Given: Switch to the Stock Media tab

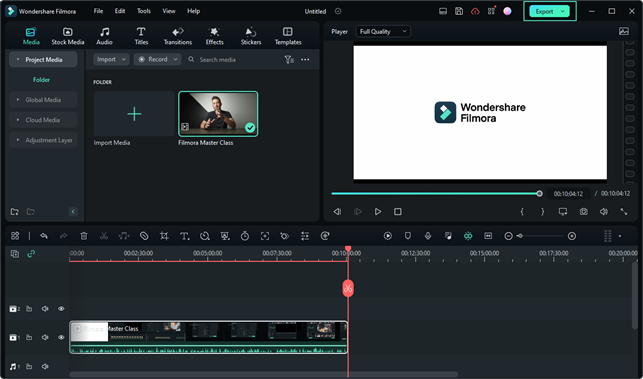Looking at the screenshot, I should tap(68, 36).
